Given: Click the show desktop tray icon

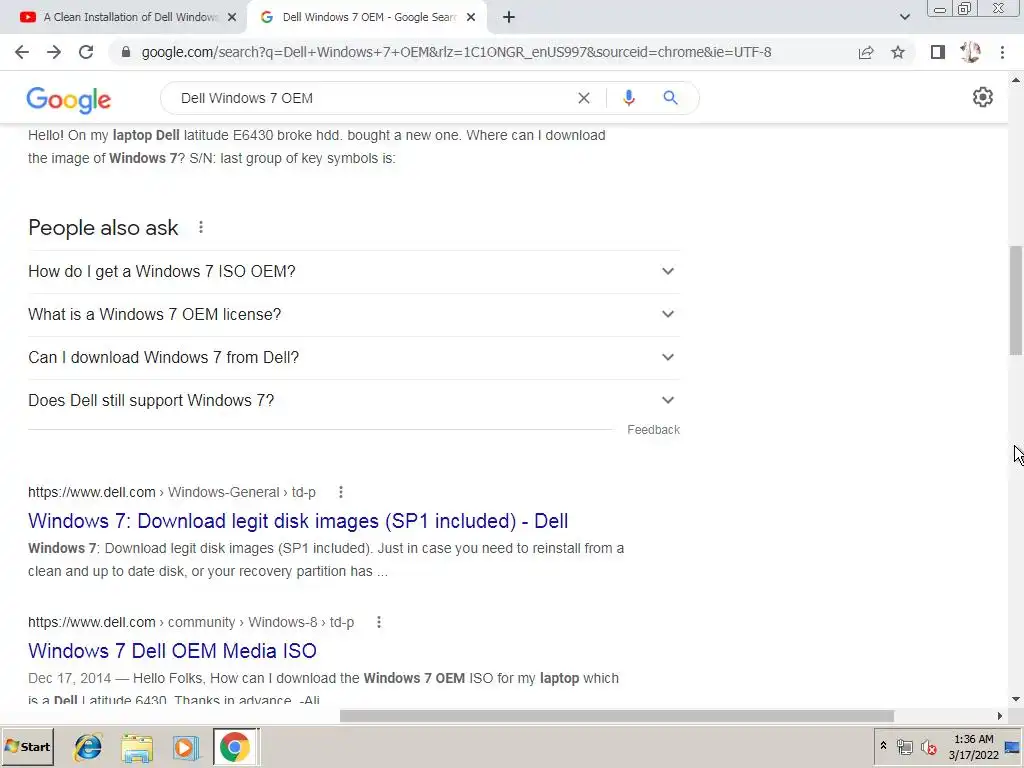Looking at the screenshot, I should [1013, 747].
